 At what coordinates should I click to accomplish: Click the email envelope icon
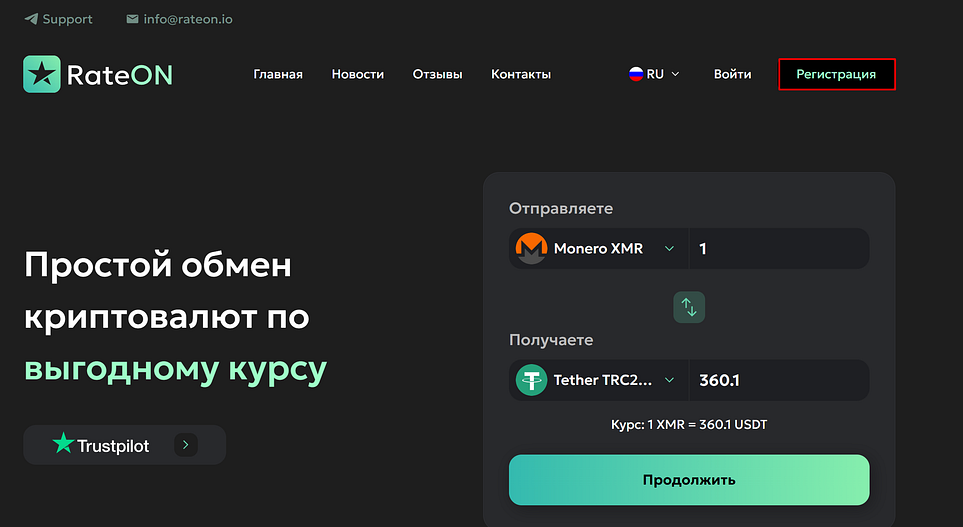(x=132, y=19)
